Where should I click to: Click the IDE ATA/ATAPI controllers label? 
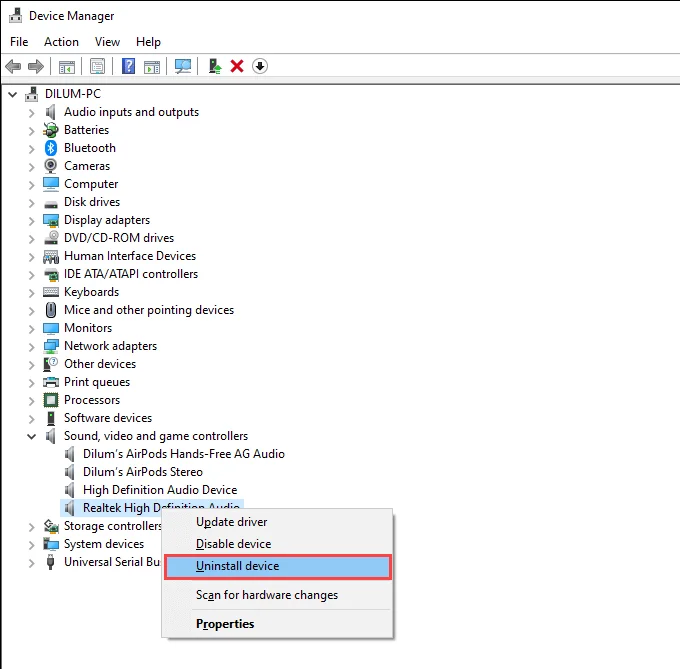pyautogui.click(x=131, y=274)
